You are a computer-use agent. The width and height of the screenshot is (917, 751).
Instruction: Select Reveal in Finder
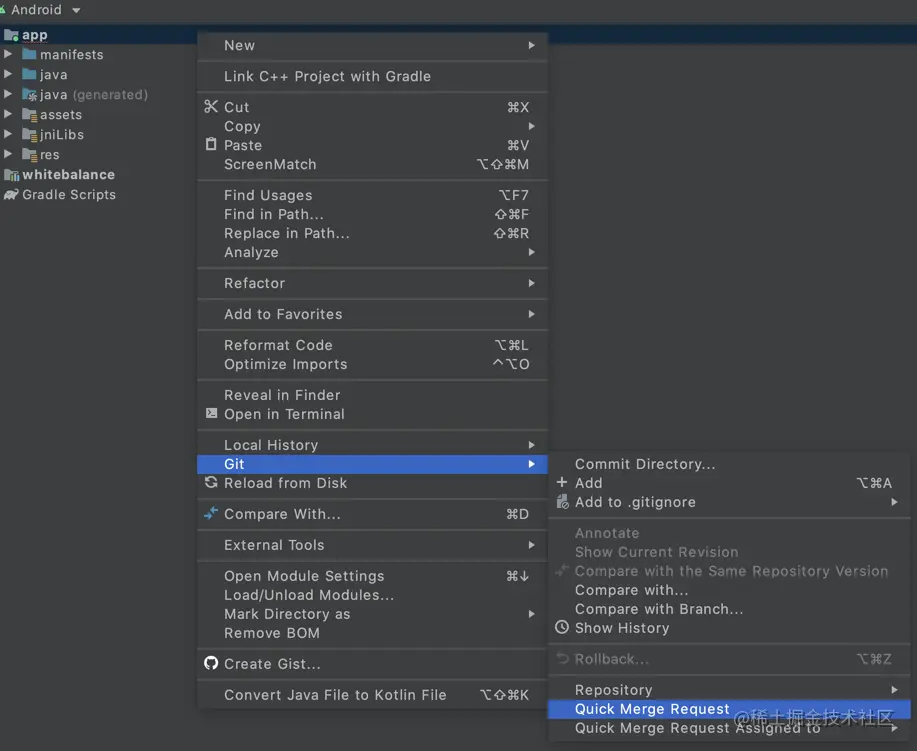(373, 395)
